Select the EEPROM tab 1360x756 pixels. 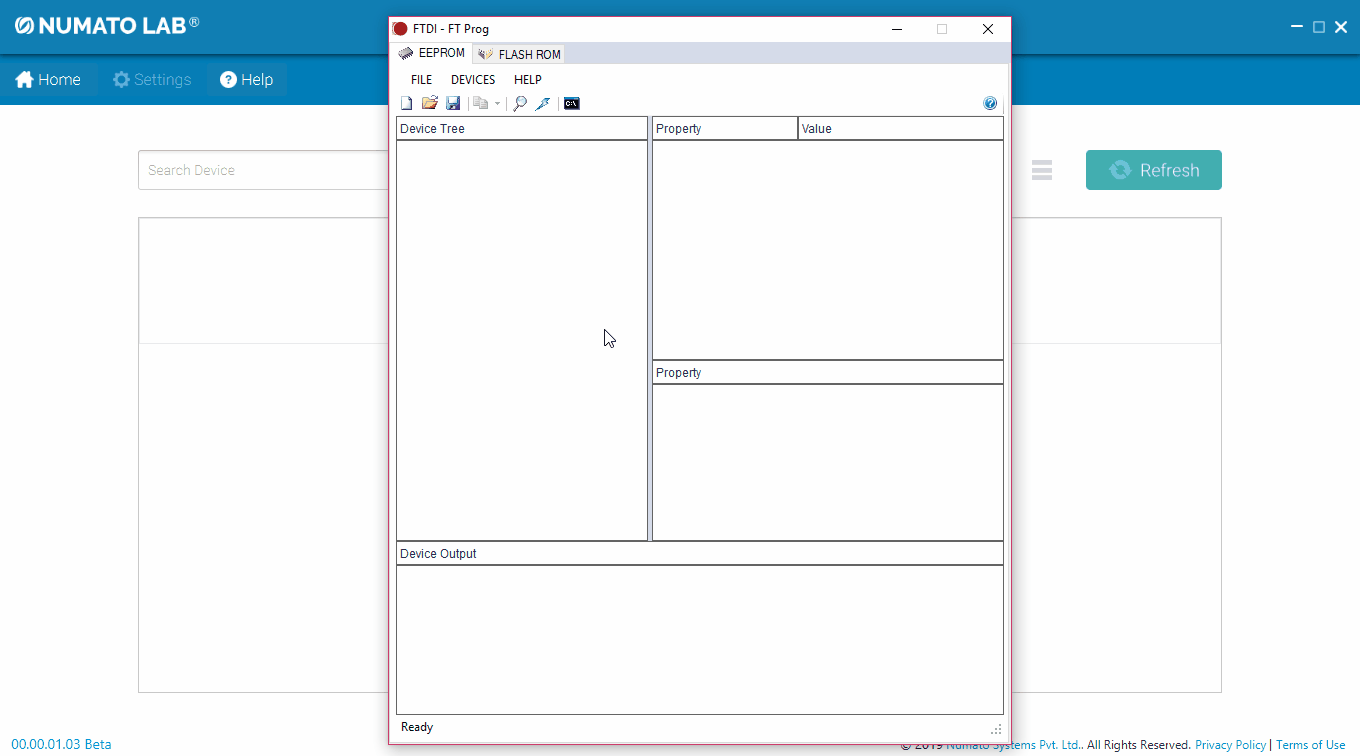432,53
